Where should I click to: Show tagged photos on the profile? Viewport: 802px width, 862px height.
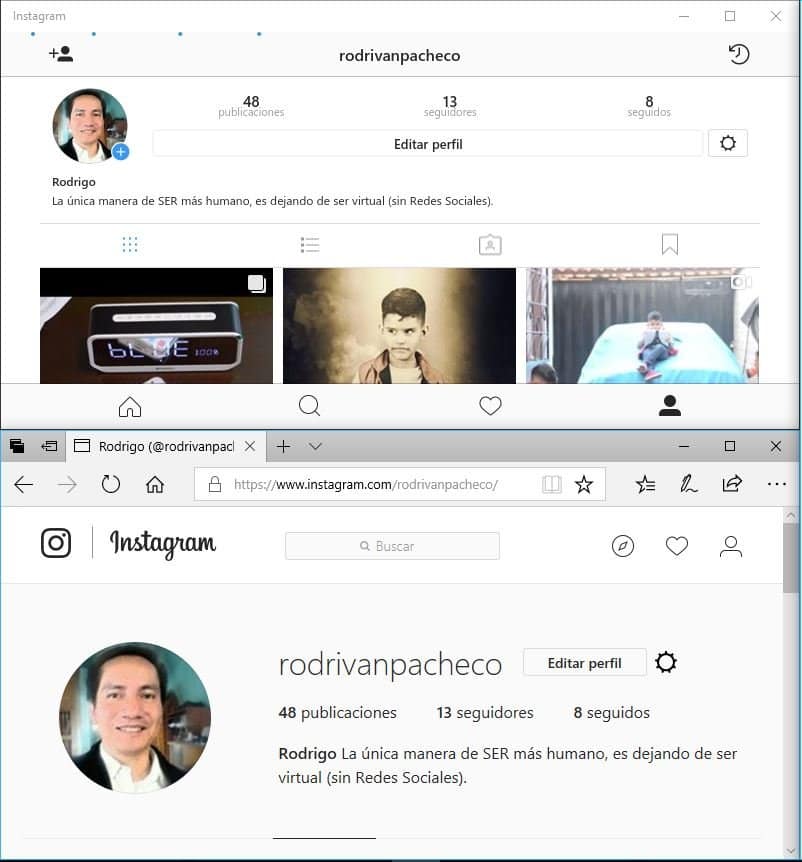(490, 244)
